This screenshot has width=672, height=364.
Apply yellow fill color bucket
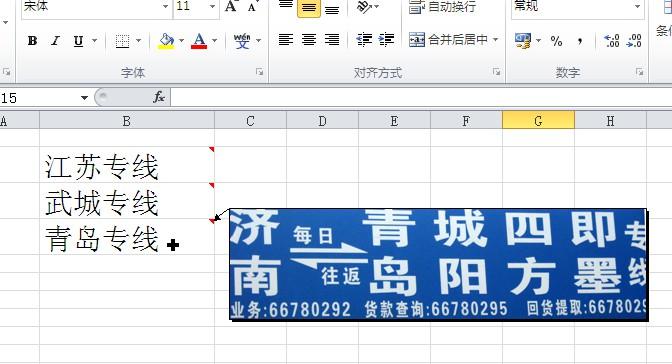click(166, 41)
